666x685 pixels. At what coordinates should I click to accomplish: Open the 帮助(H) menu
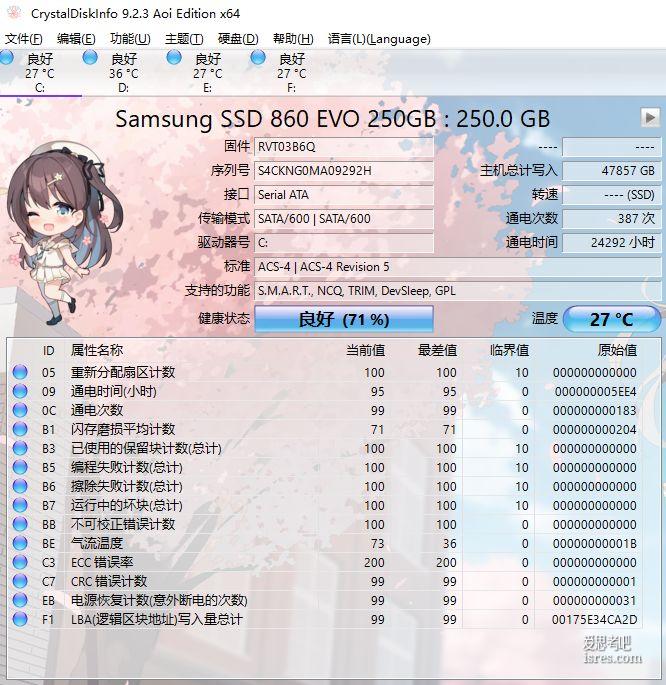[293, 39]
